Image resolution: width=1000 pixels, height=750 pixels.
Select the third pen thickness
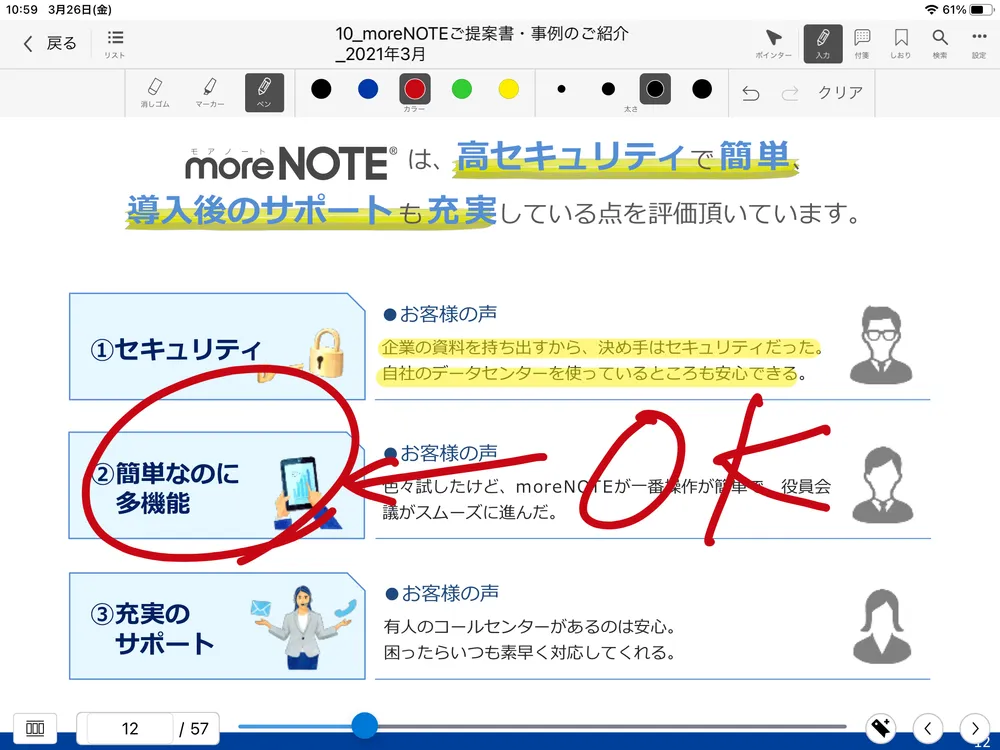coord(655,89)
